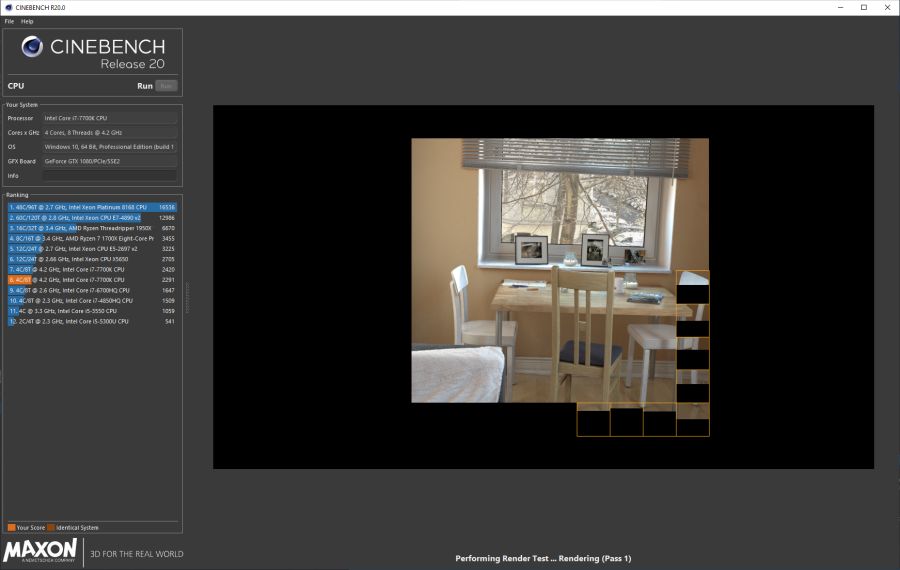The height and width of the screenshot is (570, 900).
Task: Select ranking row Intel Core i5-5300U CPU
Action: coord(92,321)
